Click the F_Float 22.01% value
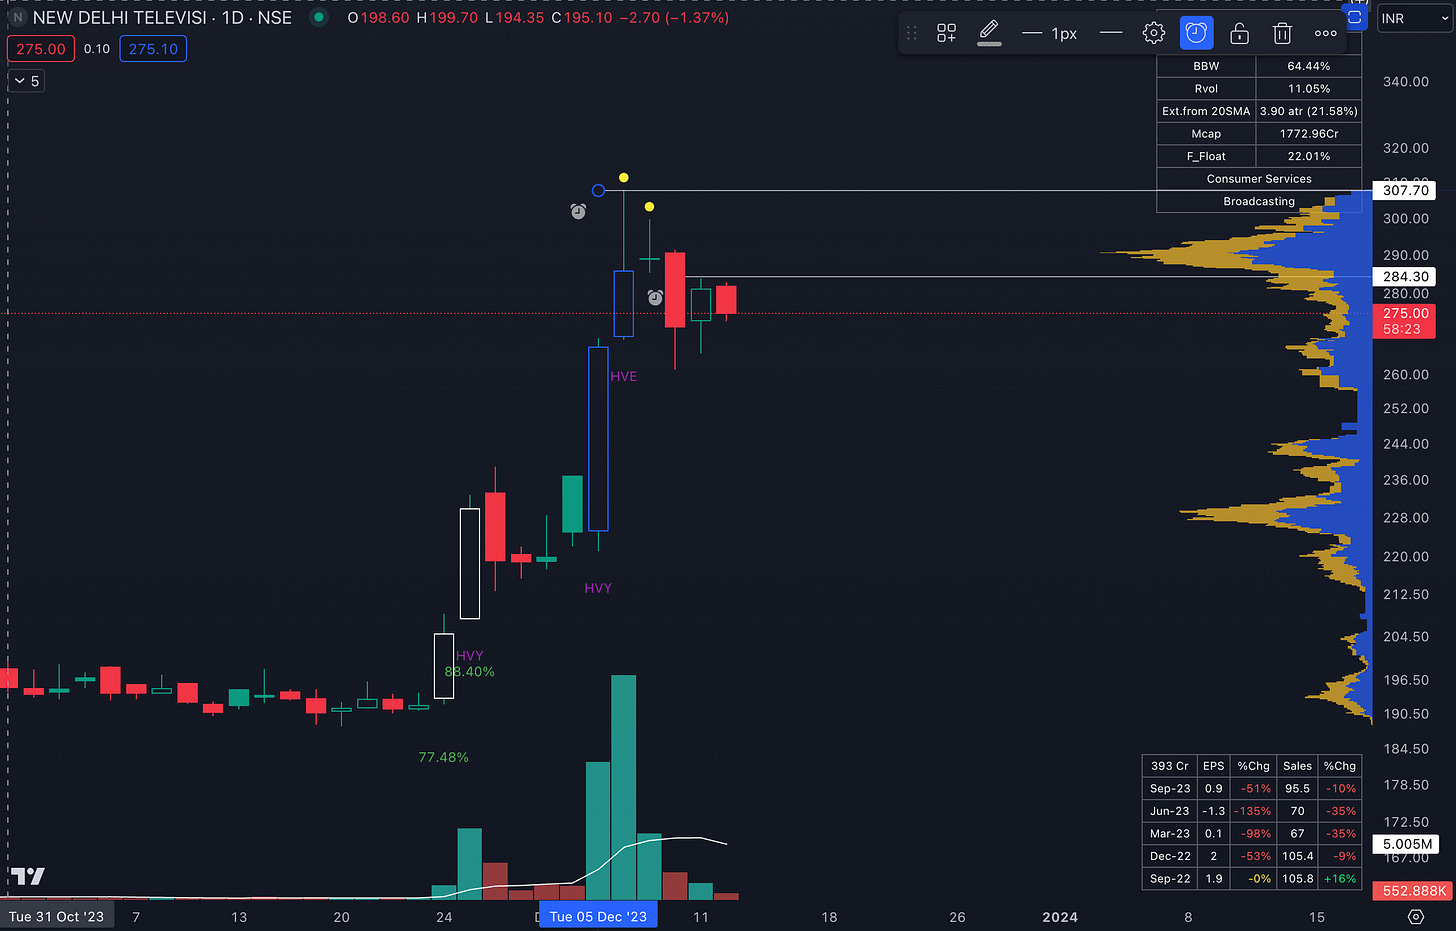This screenshot has width=1456, height=931. point(1308,156)
